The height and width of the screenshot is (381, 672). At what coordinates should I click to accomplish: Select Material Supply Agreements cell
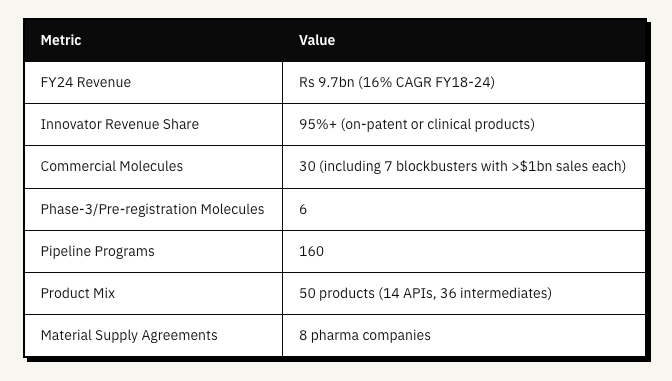point(153,335)
